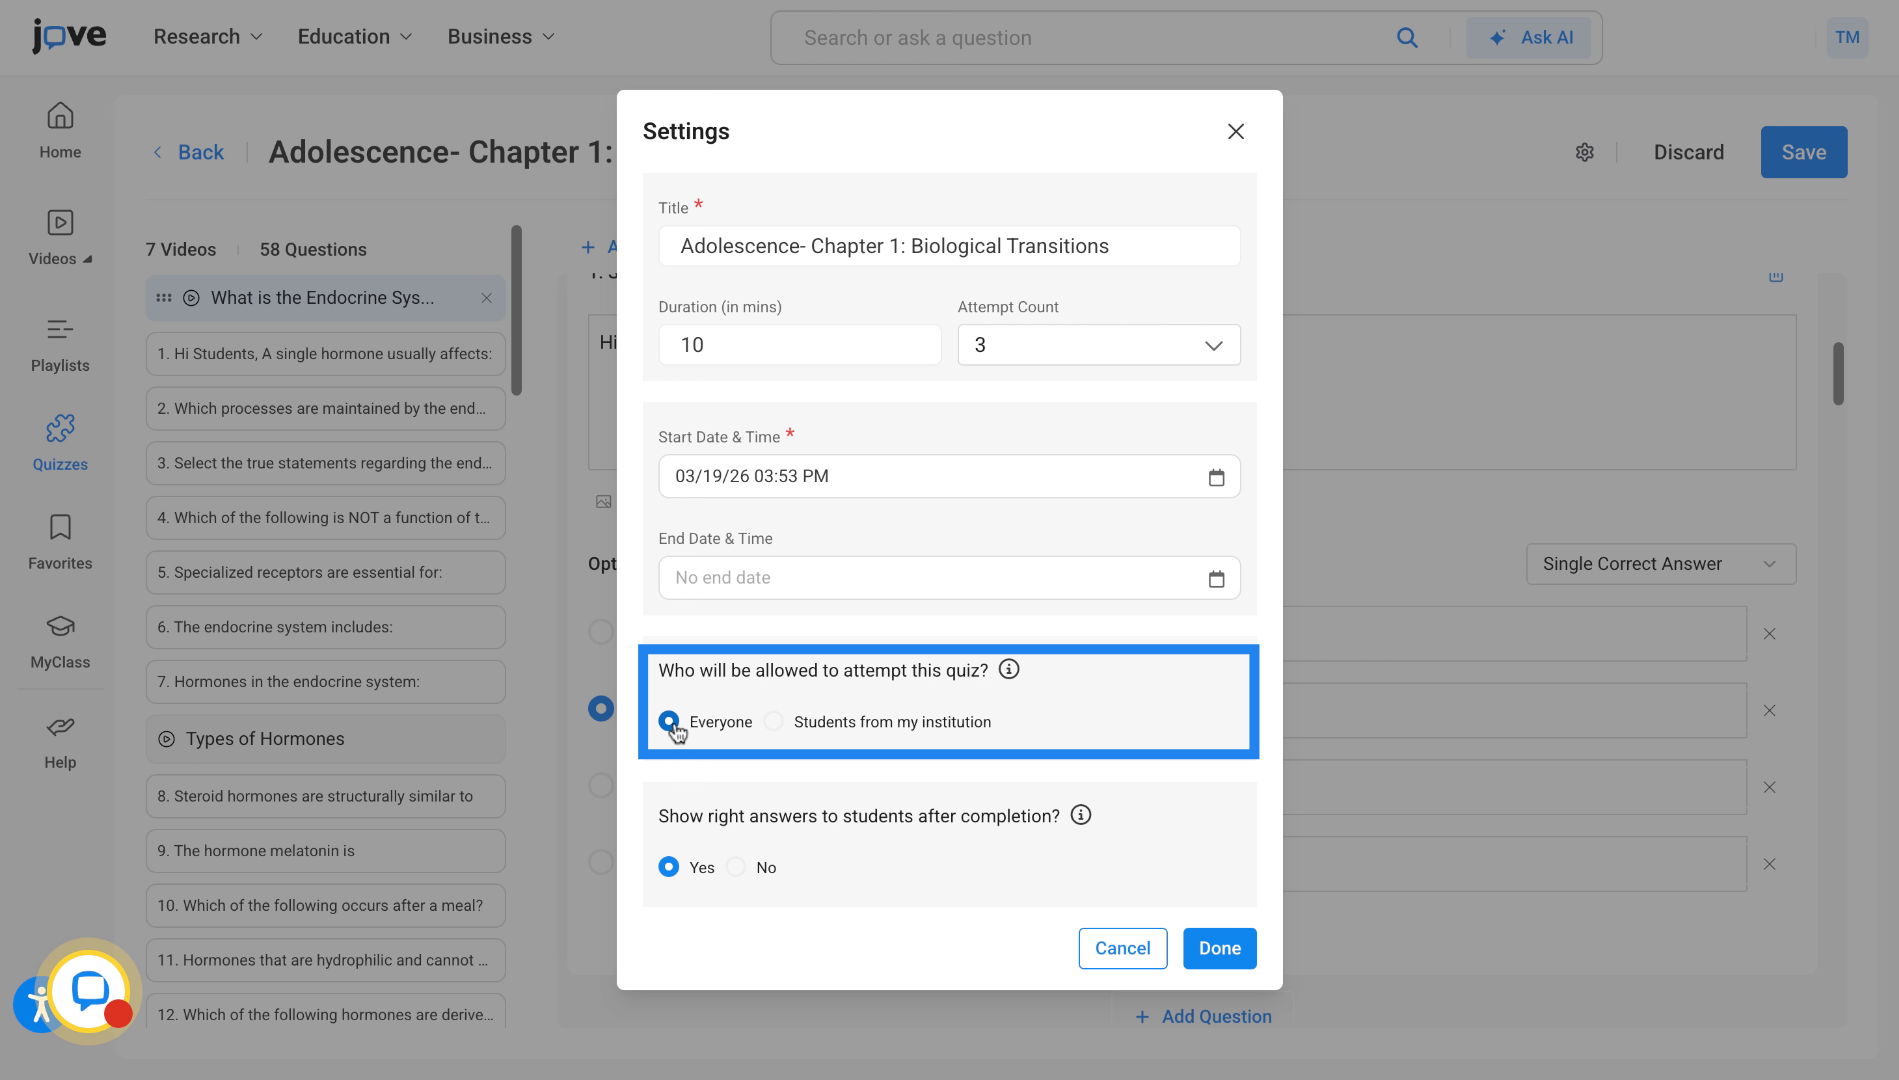
Task: Select No for showing right answers
Action: tap(736, 867)
